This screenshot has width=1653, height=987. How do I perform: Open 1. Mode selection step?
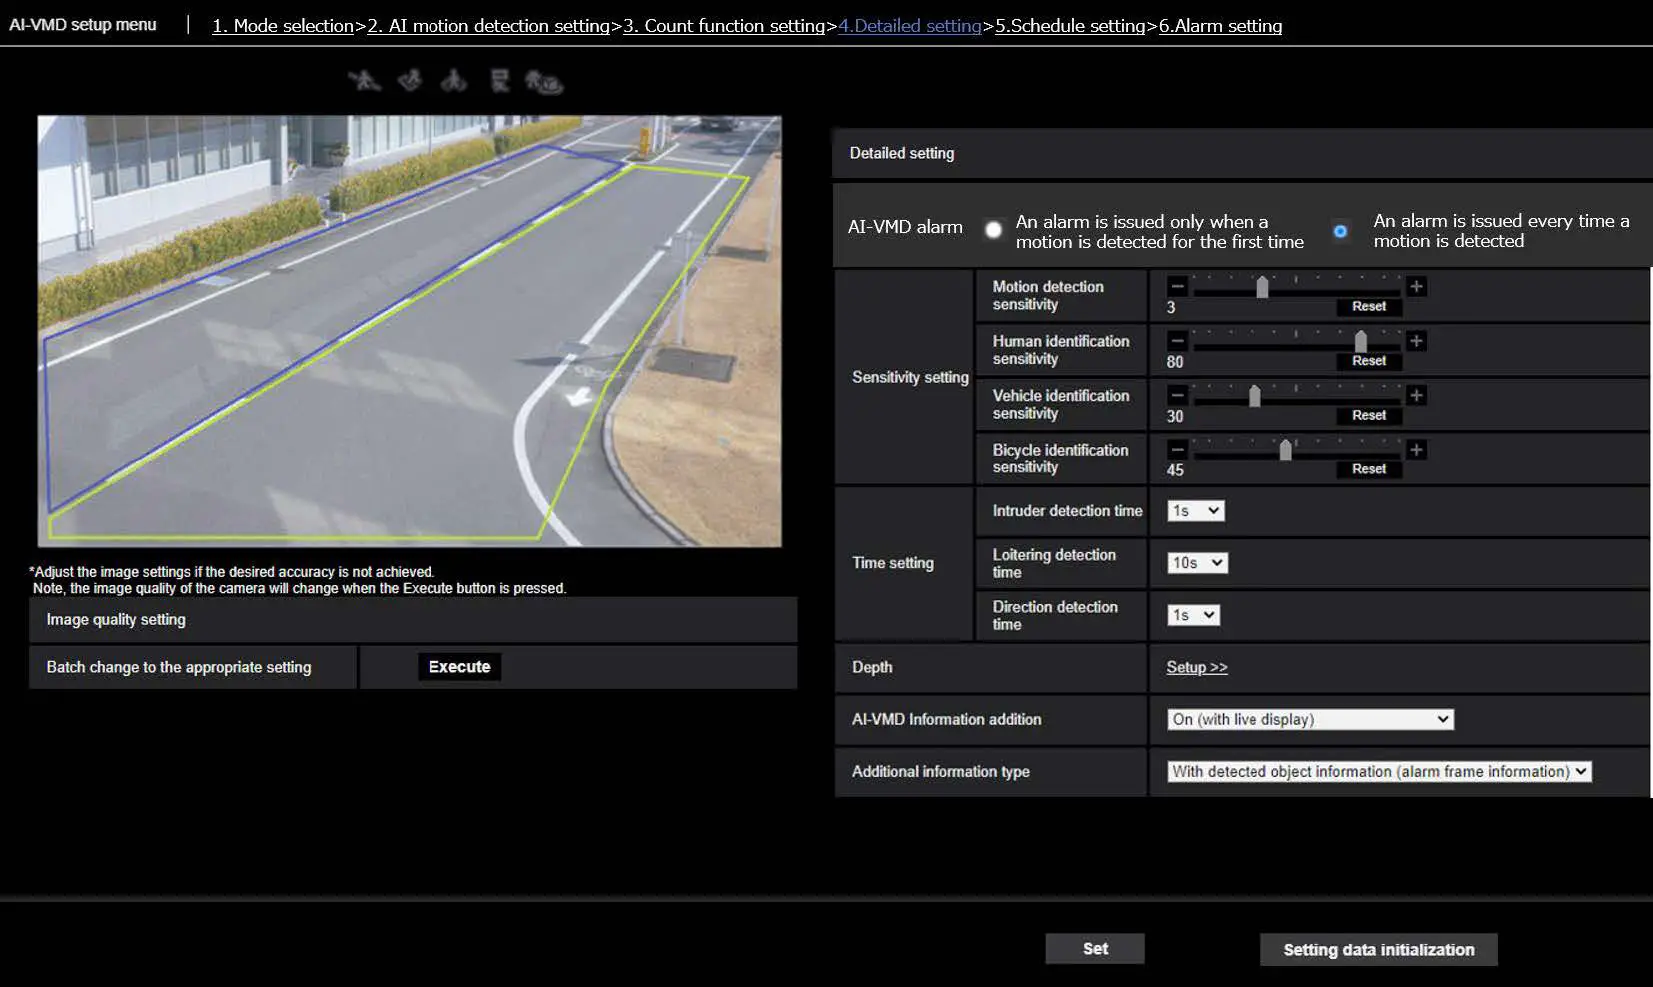(x=283, y=26)
